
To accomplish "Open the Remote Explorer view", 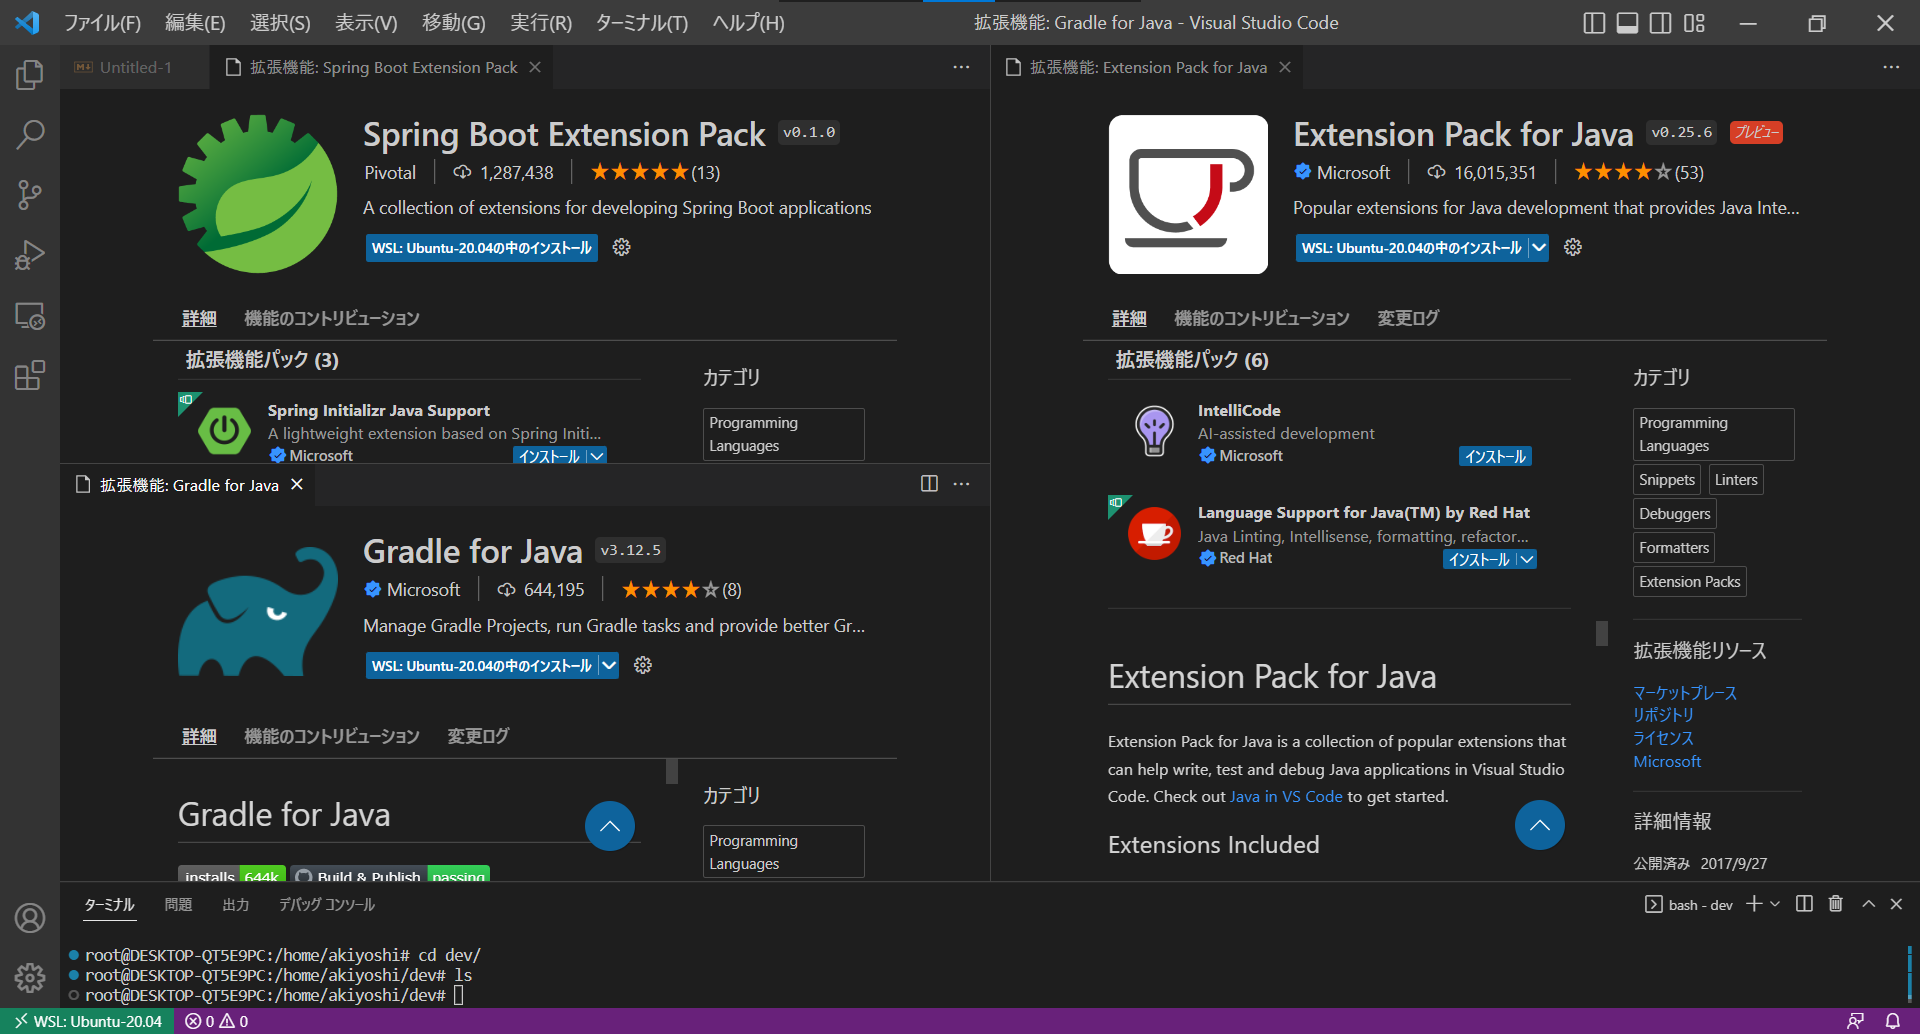I will [30, 316].
